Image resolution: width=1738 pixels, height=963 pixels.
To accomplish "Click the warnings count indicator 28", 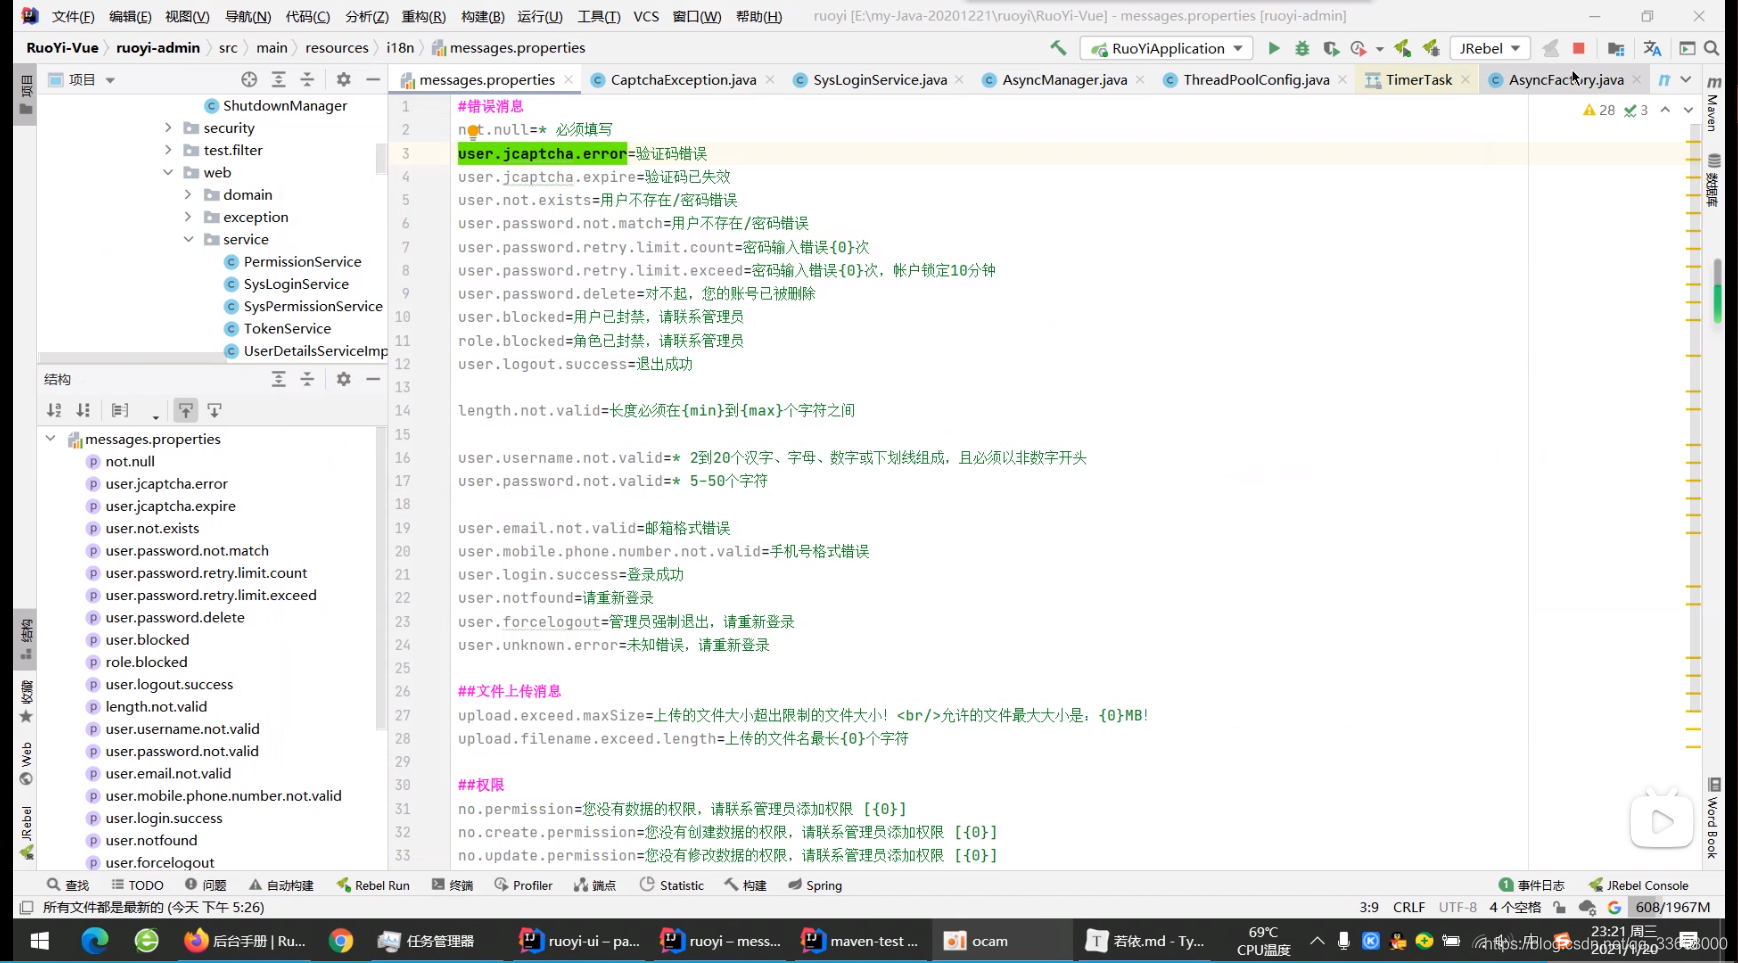I will point(1599,110).
